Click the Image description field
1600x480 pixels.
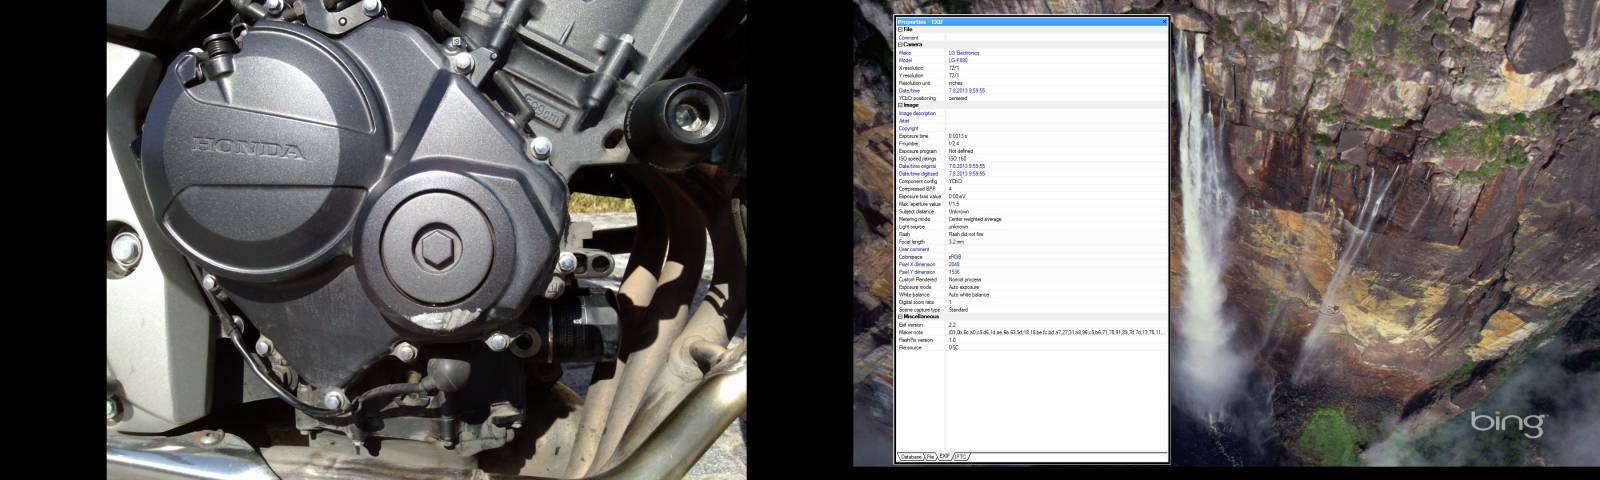(1056, 113)
